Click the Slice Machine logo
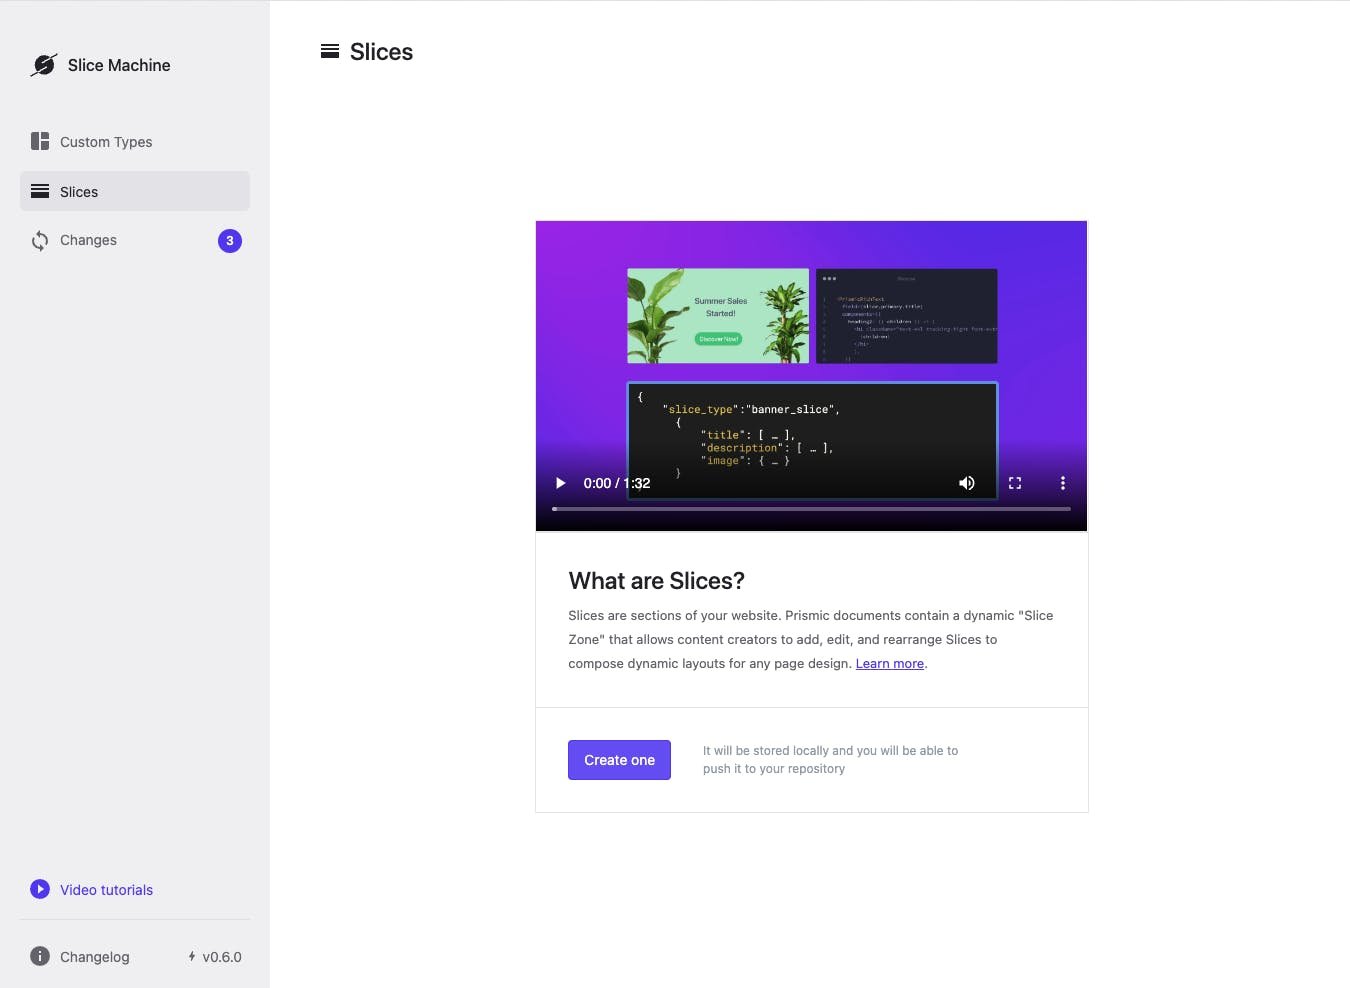Viewport: 1350px width, 988px height. pyautogui.click(x=44, y=64)
